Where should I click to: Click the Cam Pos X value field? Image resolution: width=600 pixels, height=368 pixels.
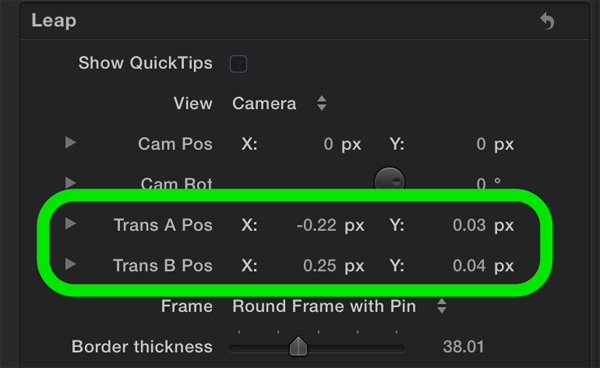click(x=328, y=144)
